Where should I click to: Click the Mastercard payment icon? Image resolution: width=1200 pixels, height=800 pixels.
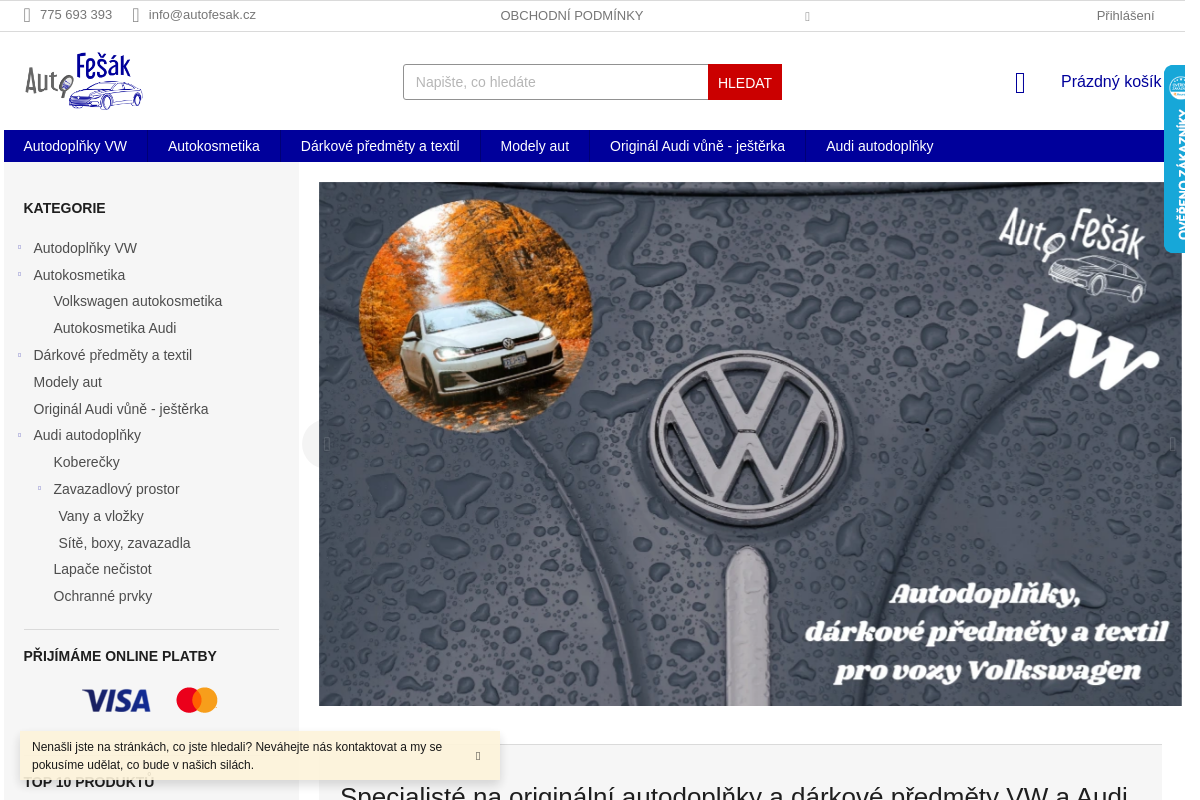click(196, 700)
